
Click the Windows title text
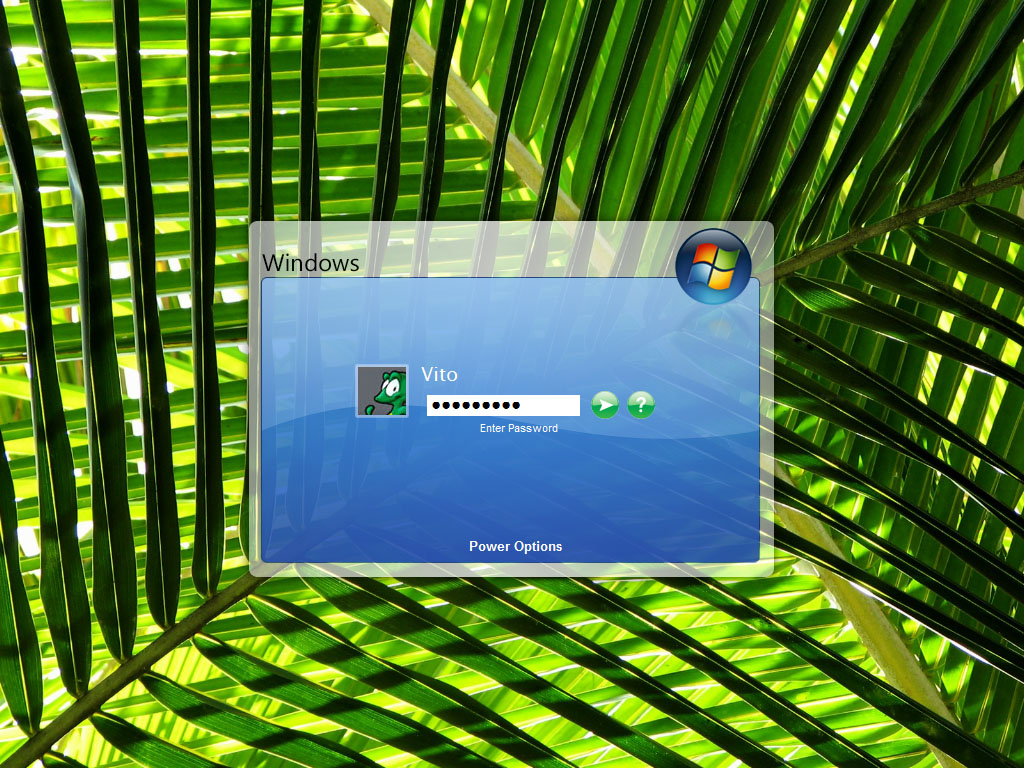[311, 263]
